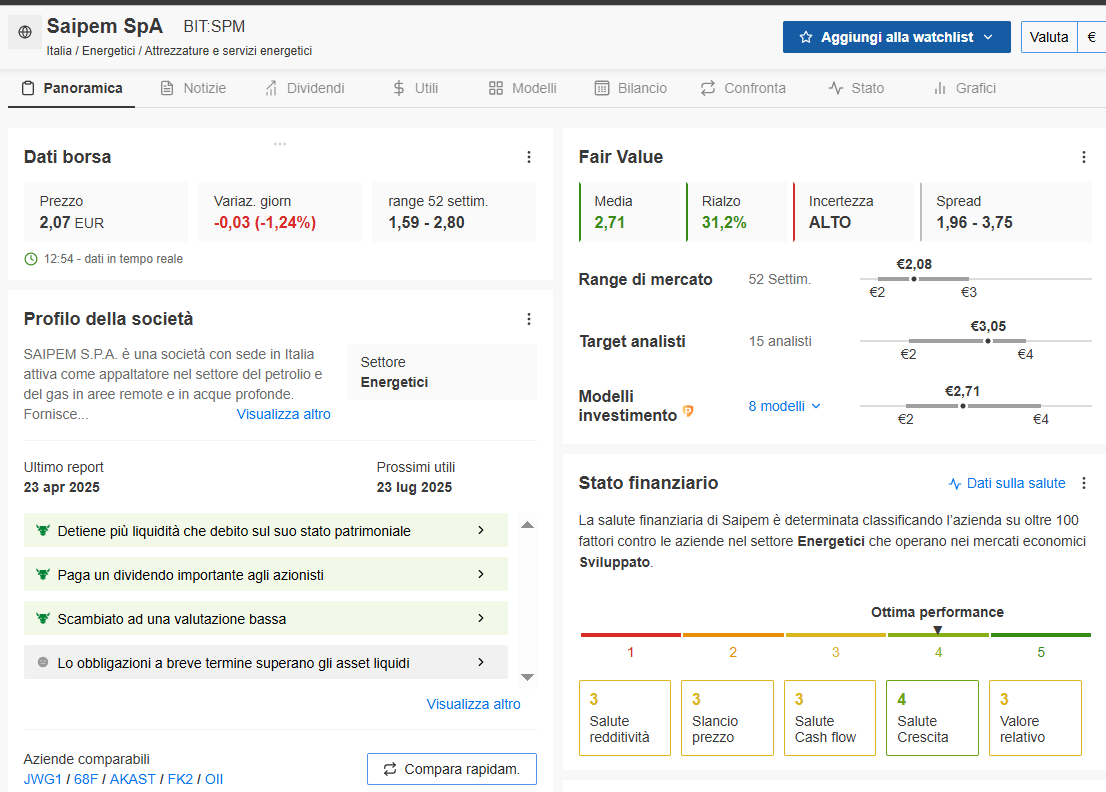Click the Fair Value Media 2,71 box
The width and height of the screenshot is (1106, 792).
tap(629, 212)
